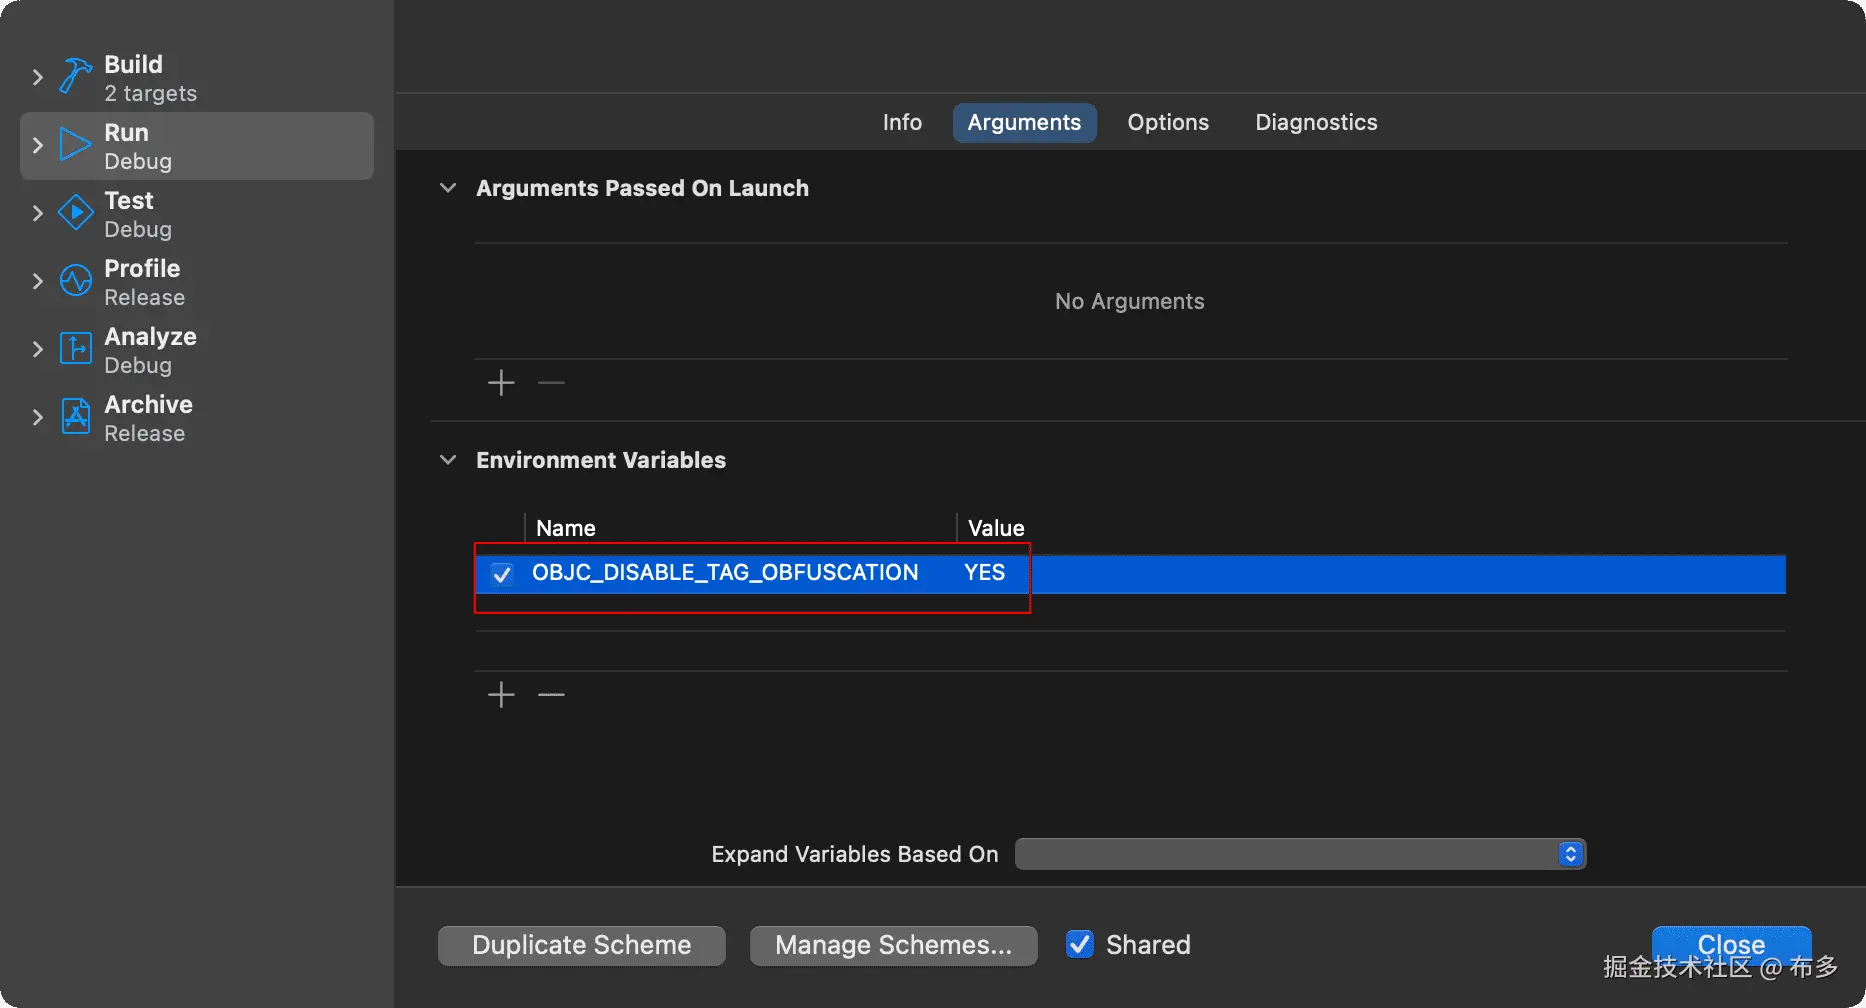Add a launch argument with plus button
Image resolution: width=1866 pixels, height=1008 pixels.
pos(501,382)
